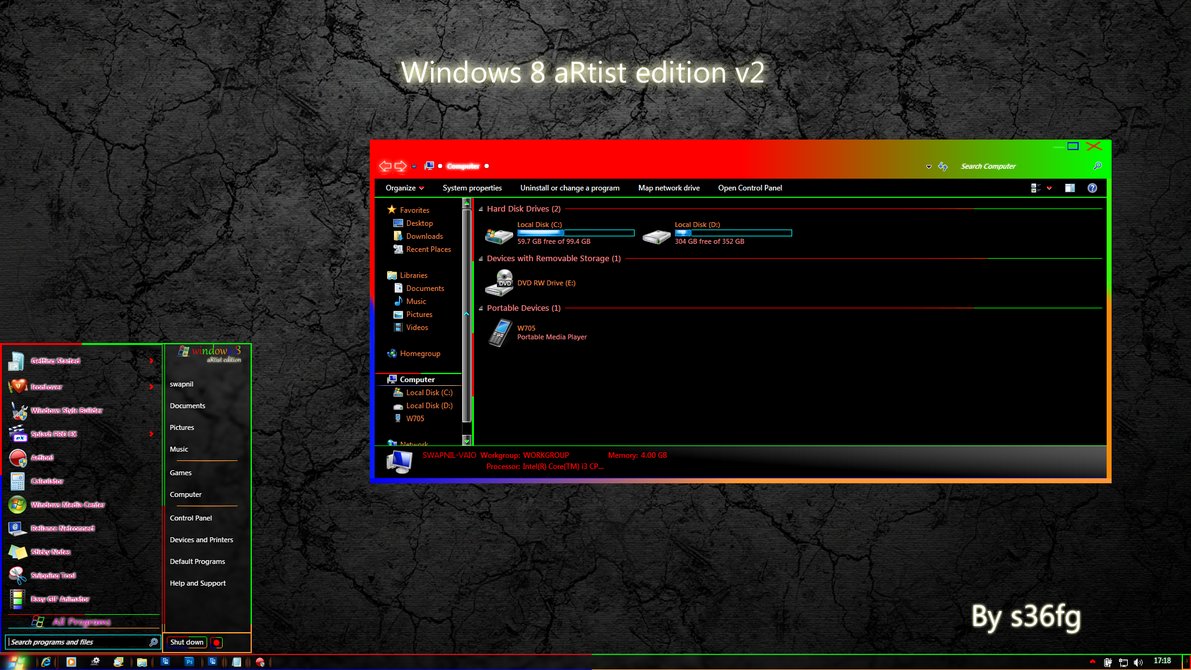Viewport: 1191px width, 670px height.
Task: Select Control Panel in Start menu
Action: tap(190, 518)
